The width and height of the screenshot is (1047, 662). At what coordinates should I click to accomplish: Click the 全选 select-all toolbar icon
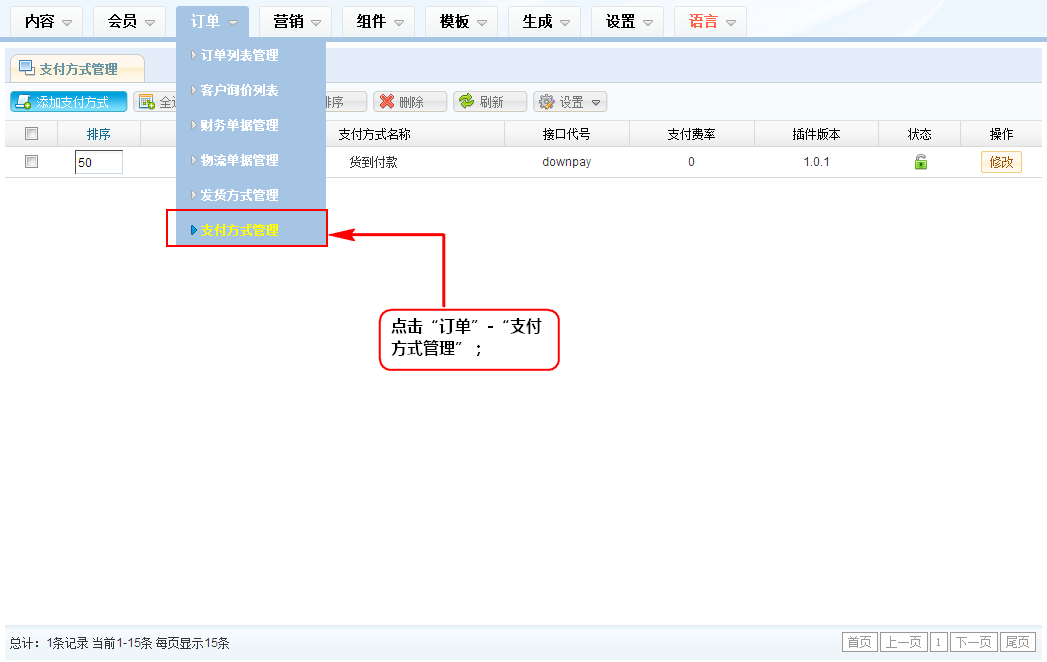(x=147, y=102)
